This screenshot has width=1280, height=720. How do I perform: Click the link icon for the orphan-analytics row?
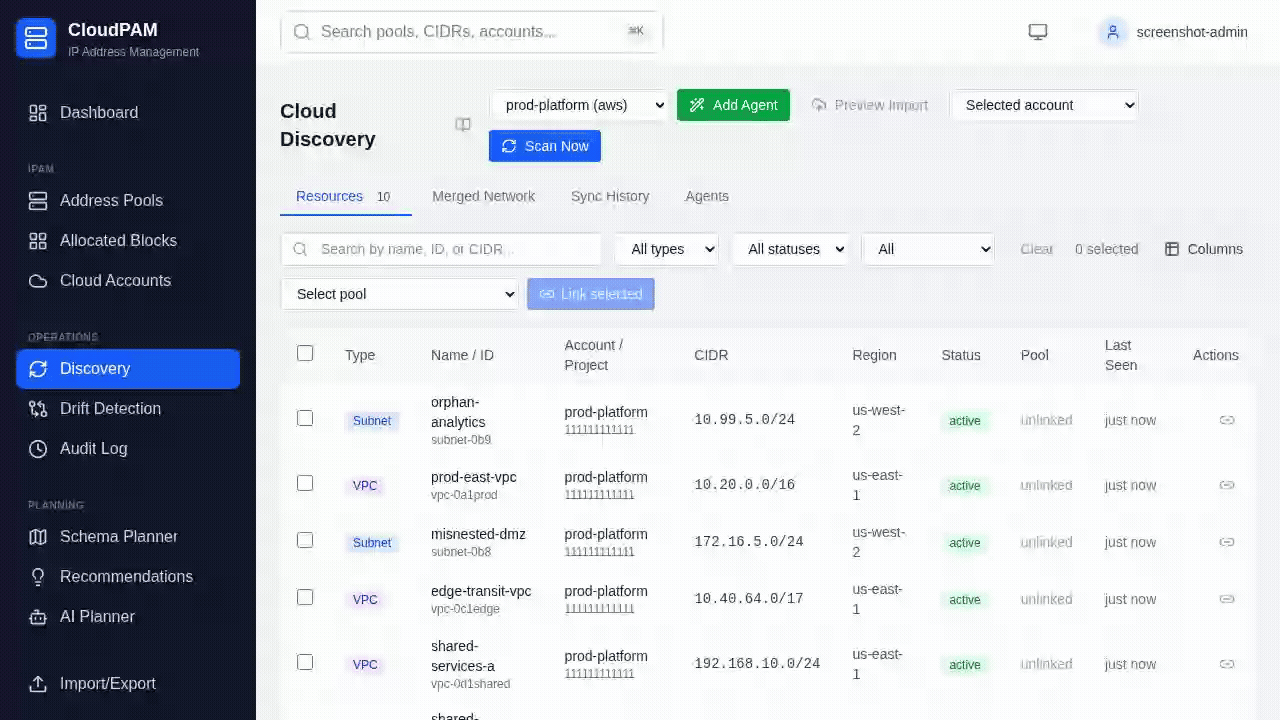1227,420
